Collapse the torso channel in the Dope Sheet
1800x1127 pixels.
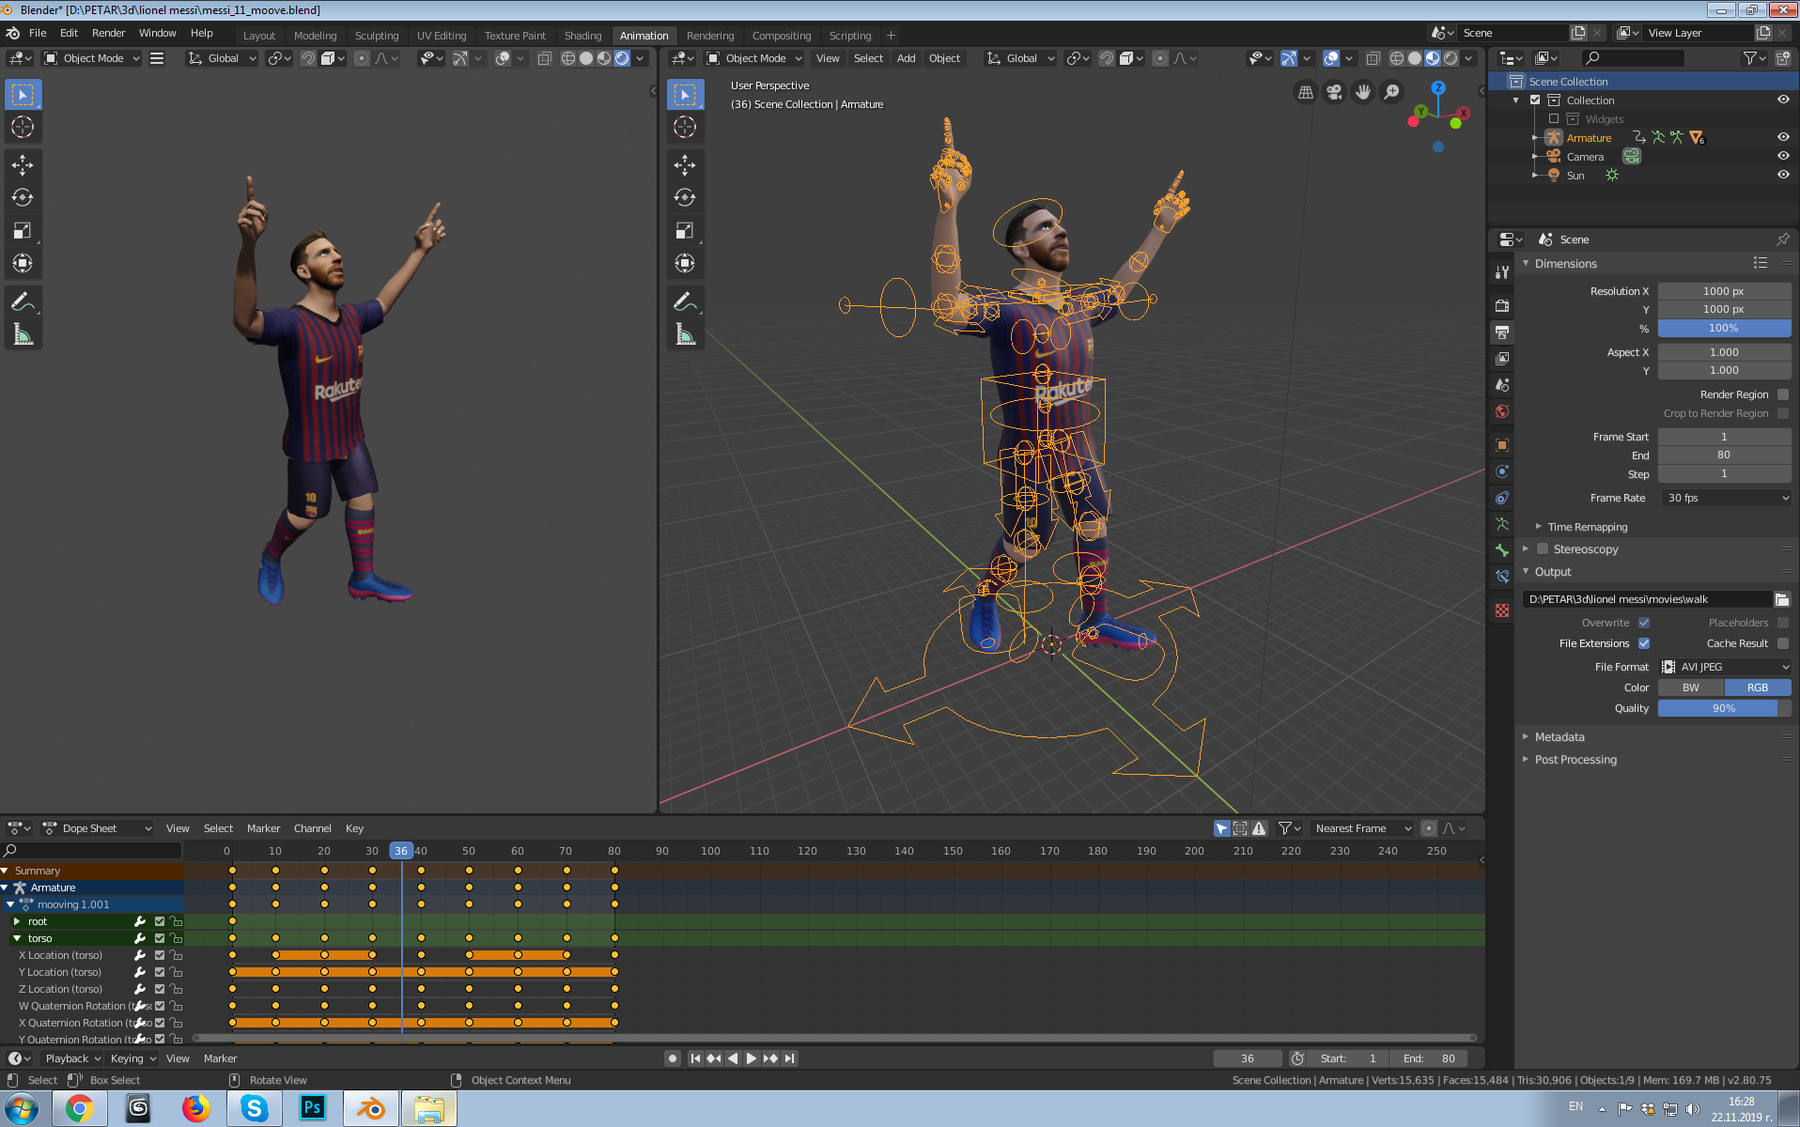pyautogui.click(x=17, y=938)
